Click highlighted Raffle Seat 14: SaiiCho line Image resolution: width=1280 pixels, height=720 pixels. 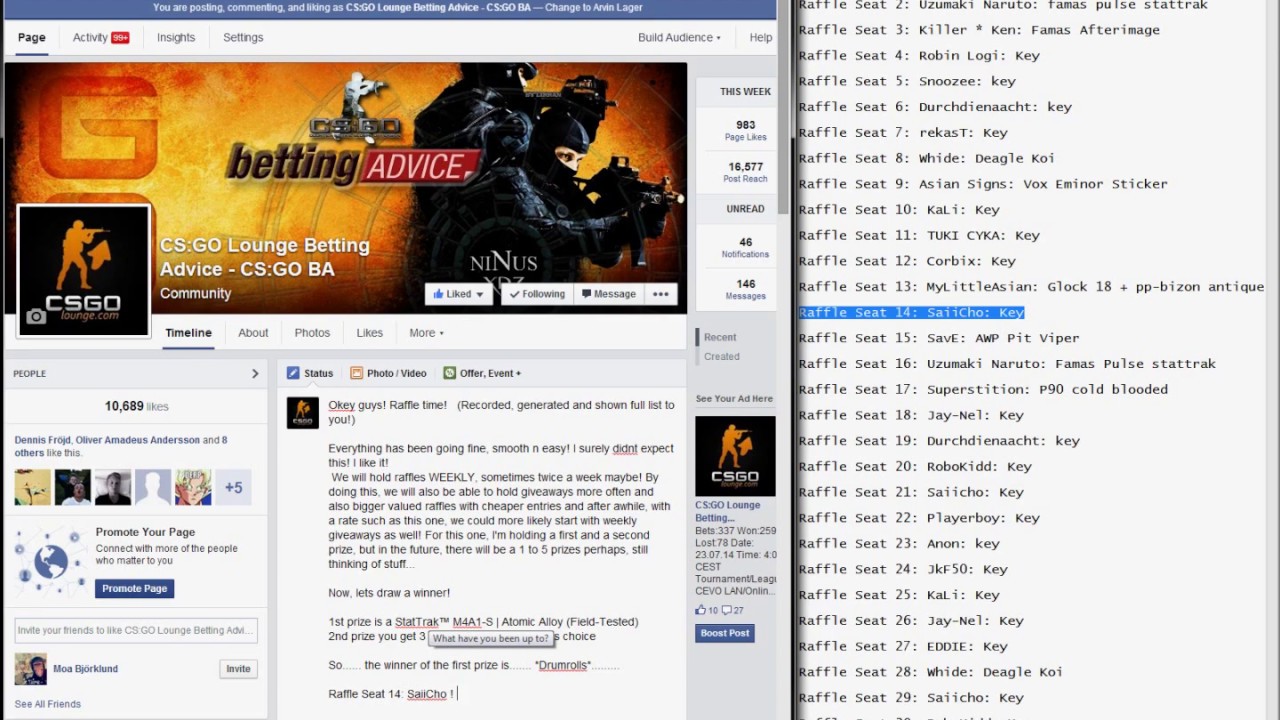[x=911, y=312]
